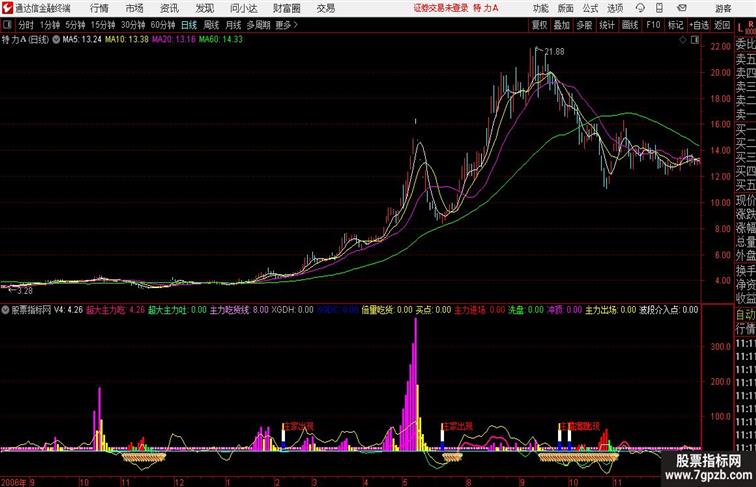The image size is (756, 487).
Task: Open indicator settings circle beside 股票指标网
Action: point(5,310)
